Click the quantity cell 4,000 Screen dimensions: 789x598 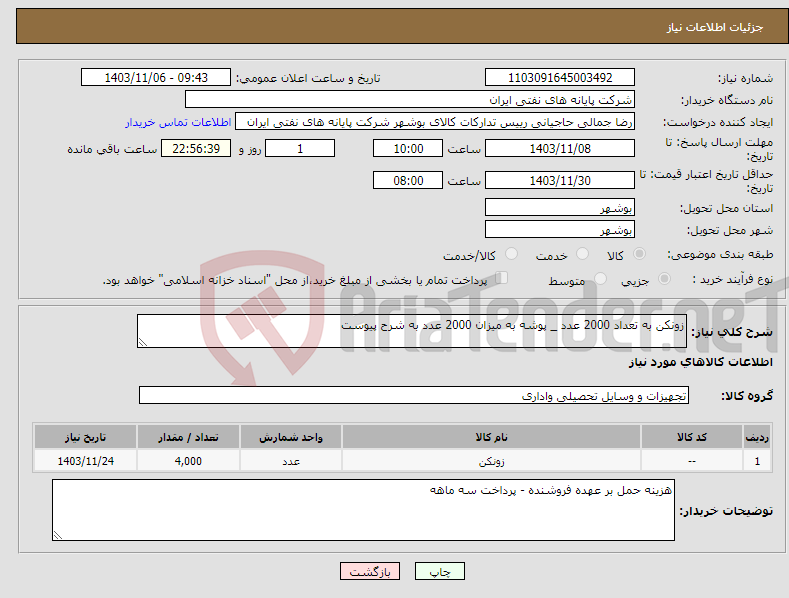coord(188,461)
